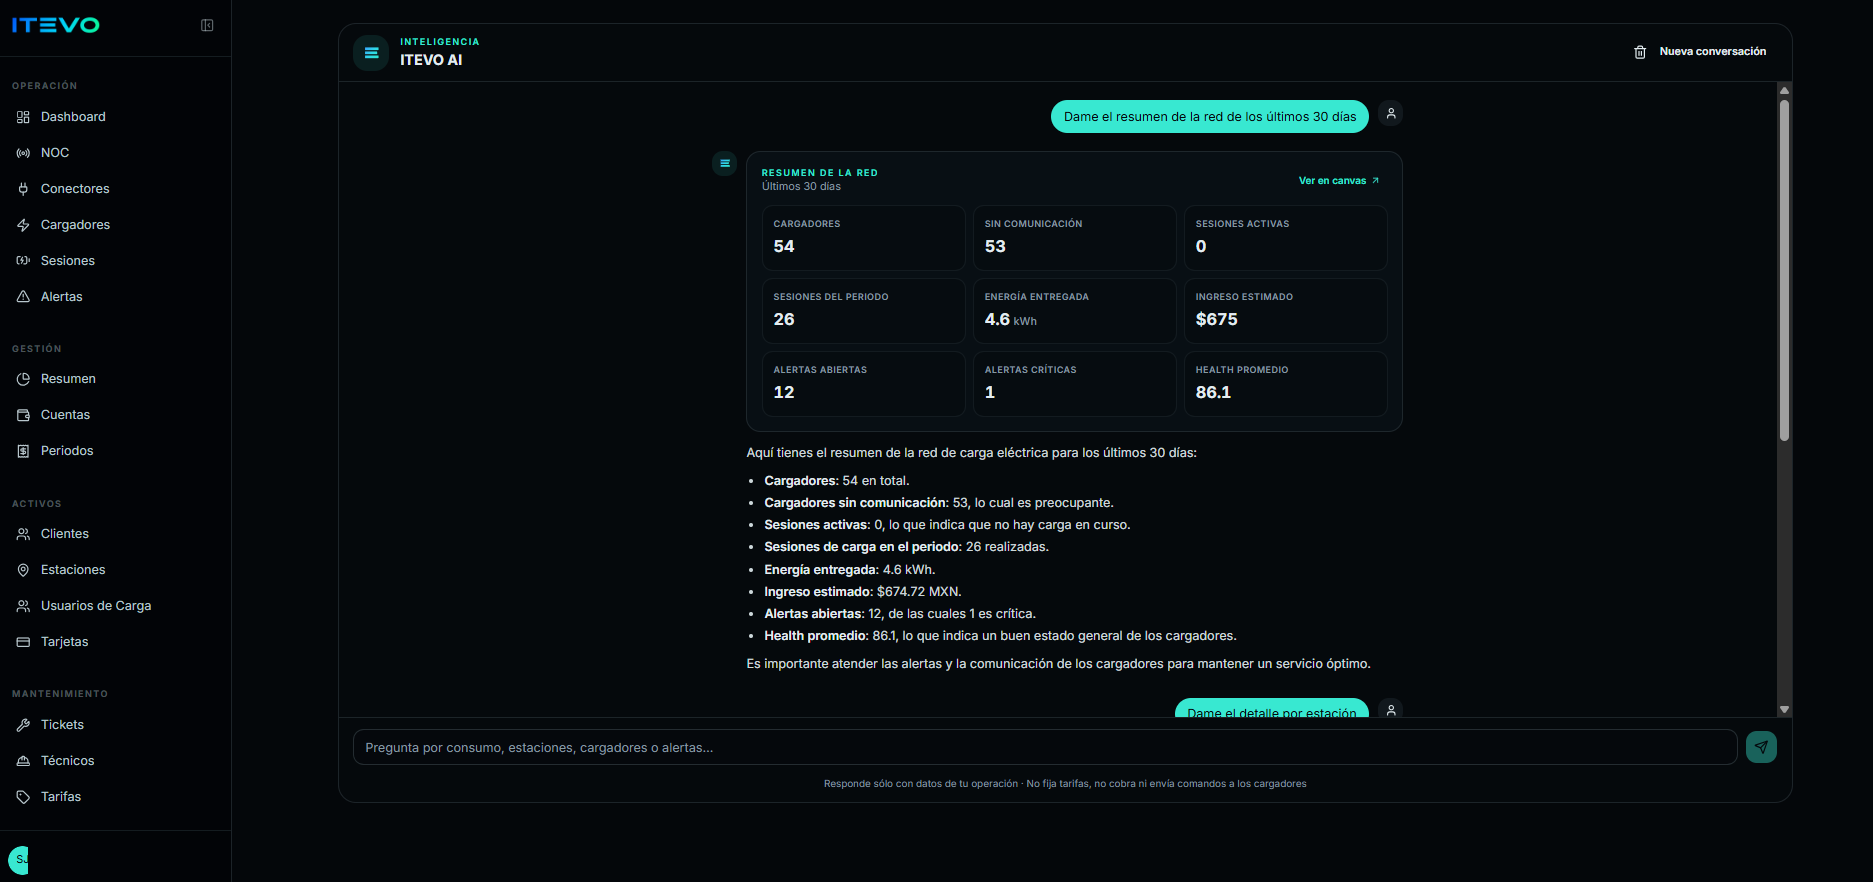Click the Resumen pie chart icon
1873x882 pixels.
[x=23, y=379]
